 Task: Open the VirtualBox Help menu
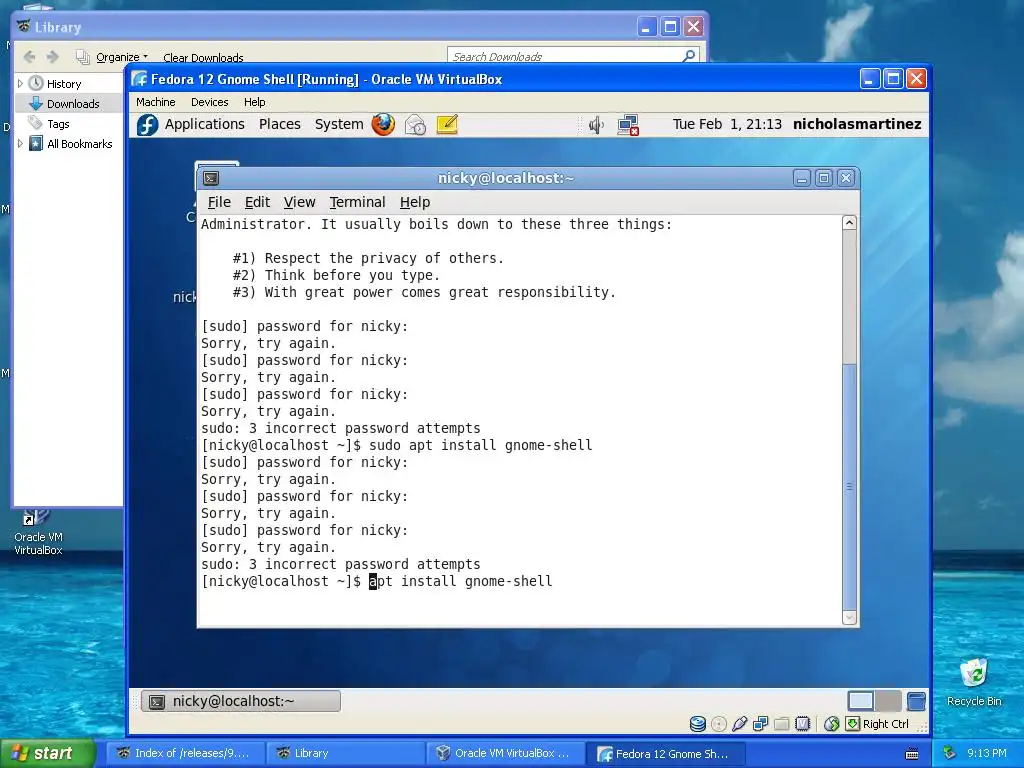click(x=255, y=102)
